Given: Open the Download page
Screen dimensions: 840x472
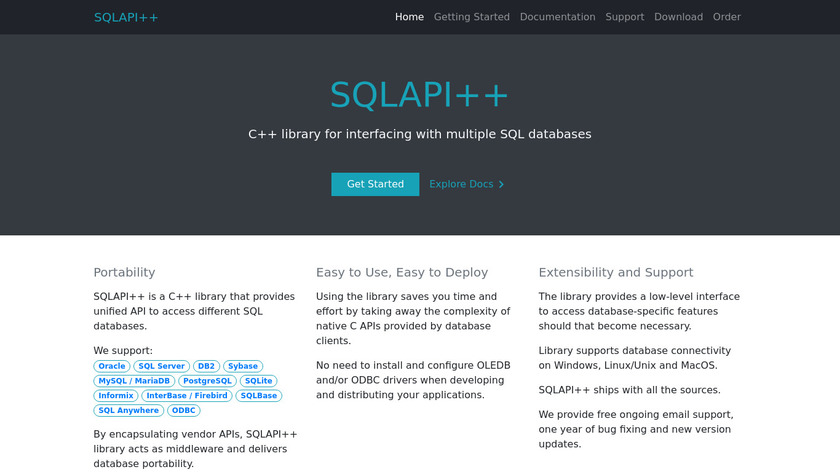Looking at the screenshot, I should click(678, 17).
